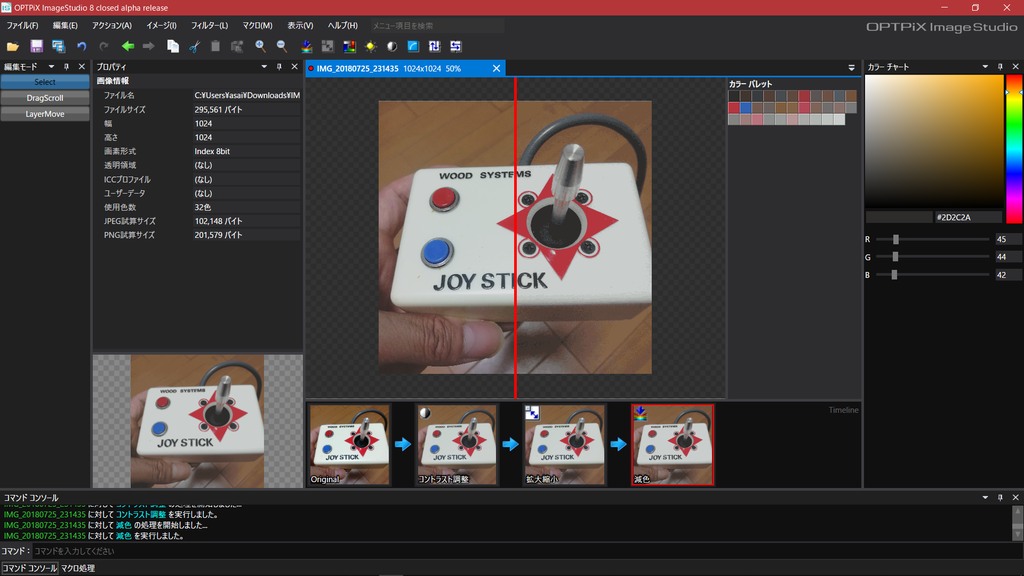The width and height of the screenshot is (1024, 576).
Task: Close the IMG_20180725_231435 document tab
Action: coord(496,69)
